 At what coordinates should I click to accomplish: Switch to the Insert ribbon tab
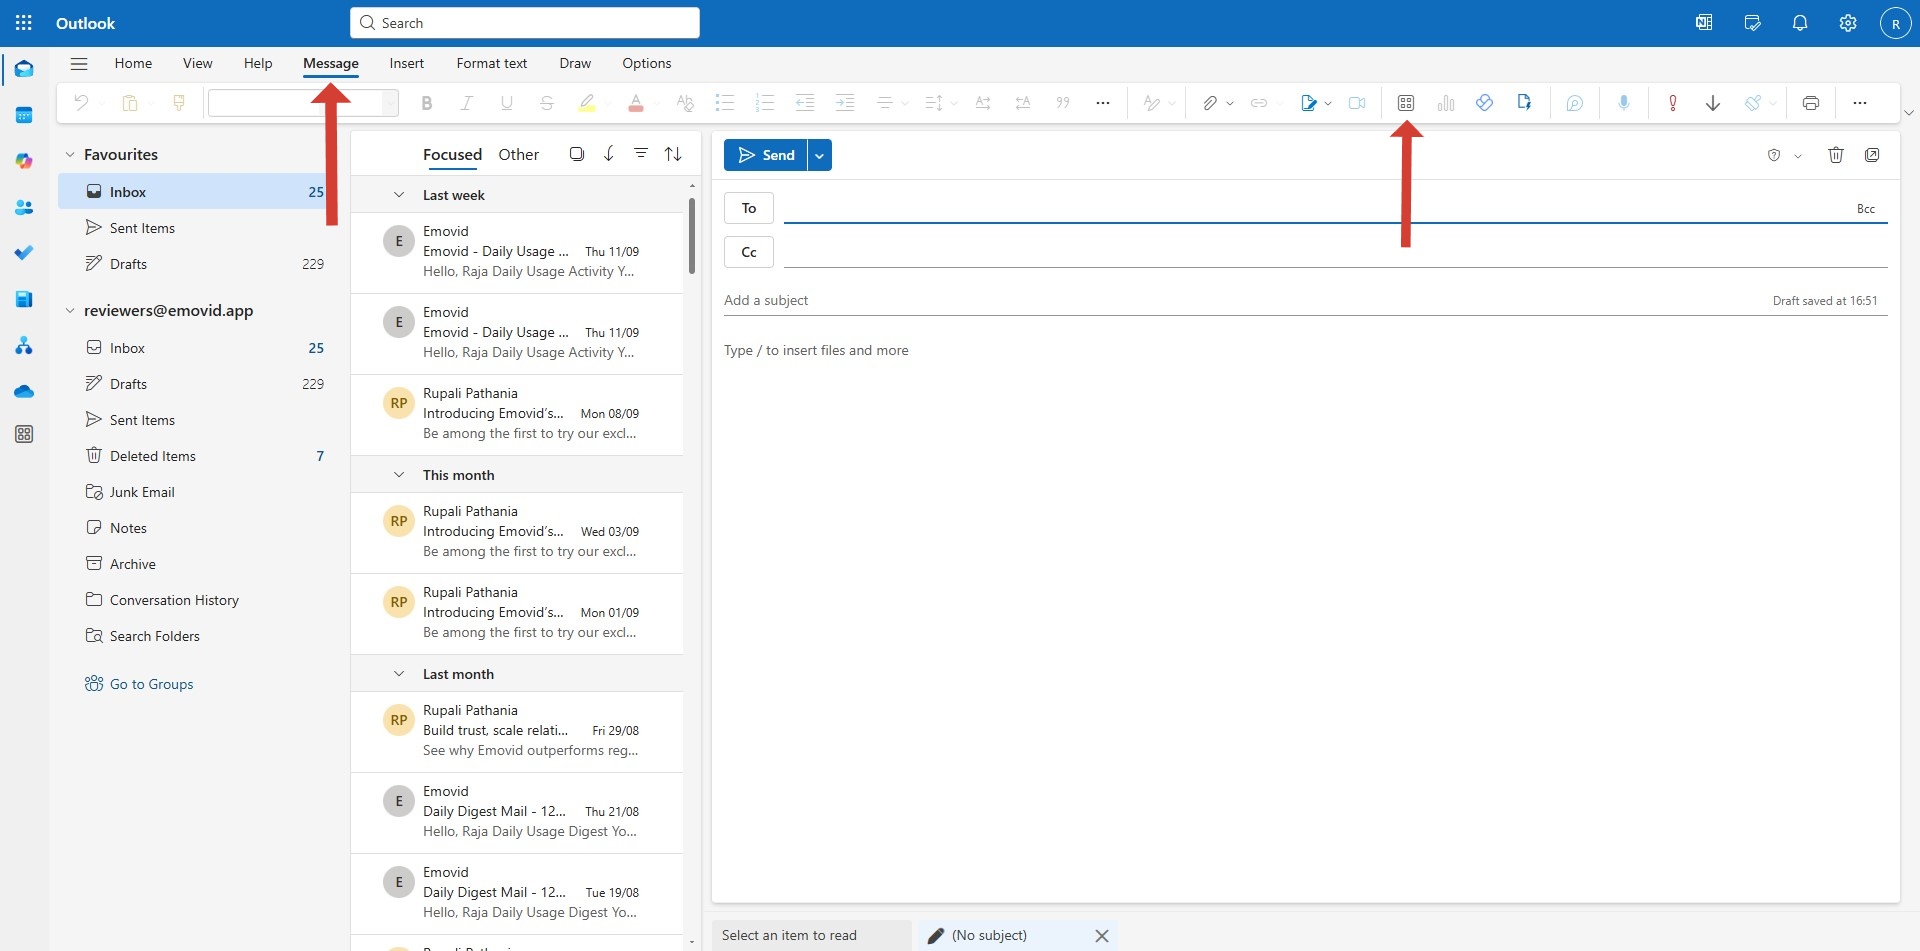coord(406,63)
